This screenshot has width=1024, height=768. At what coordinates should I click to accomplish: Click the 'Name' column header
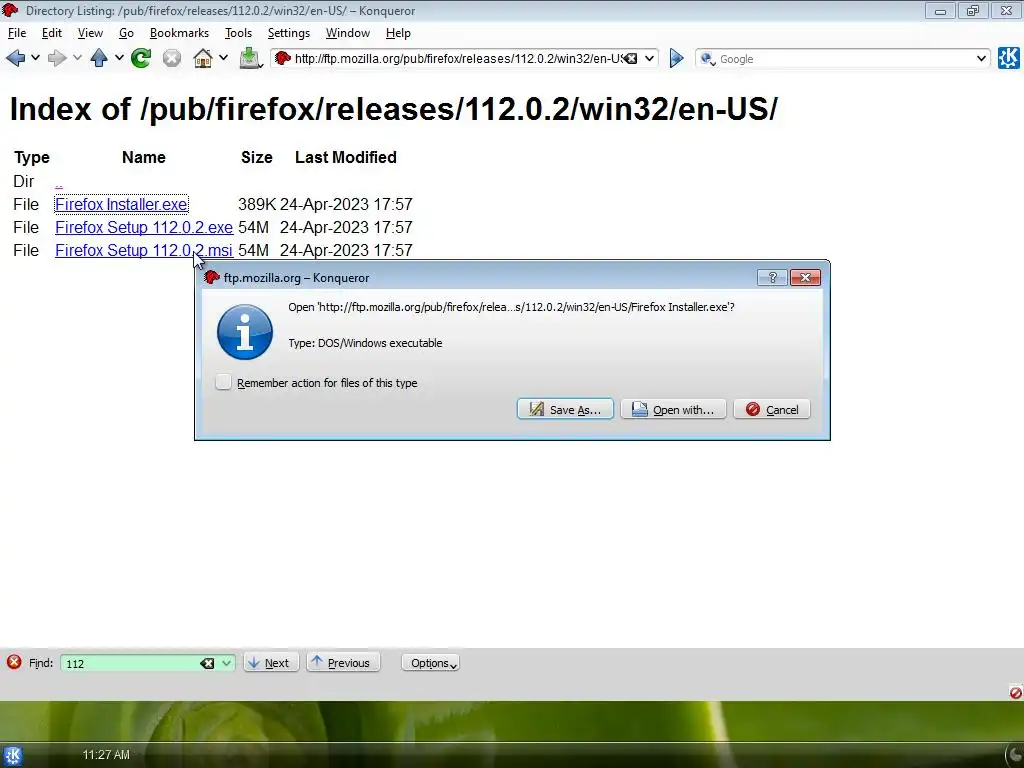144,157
